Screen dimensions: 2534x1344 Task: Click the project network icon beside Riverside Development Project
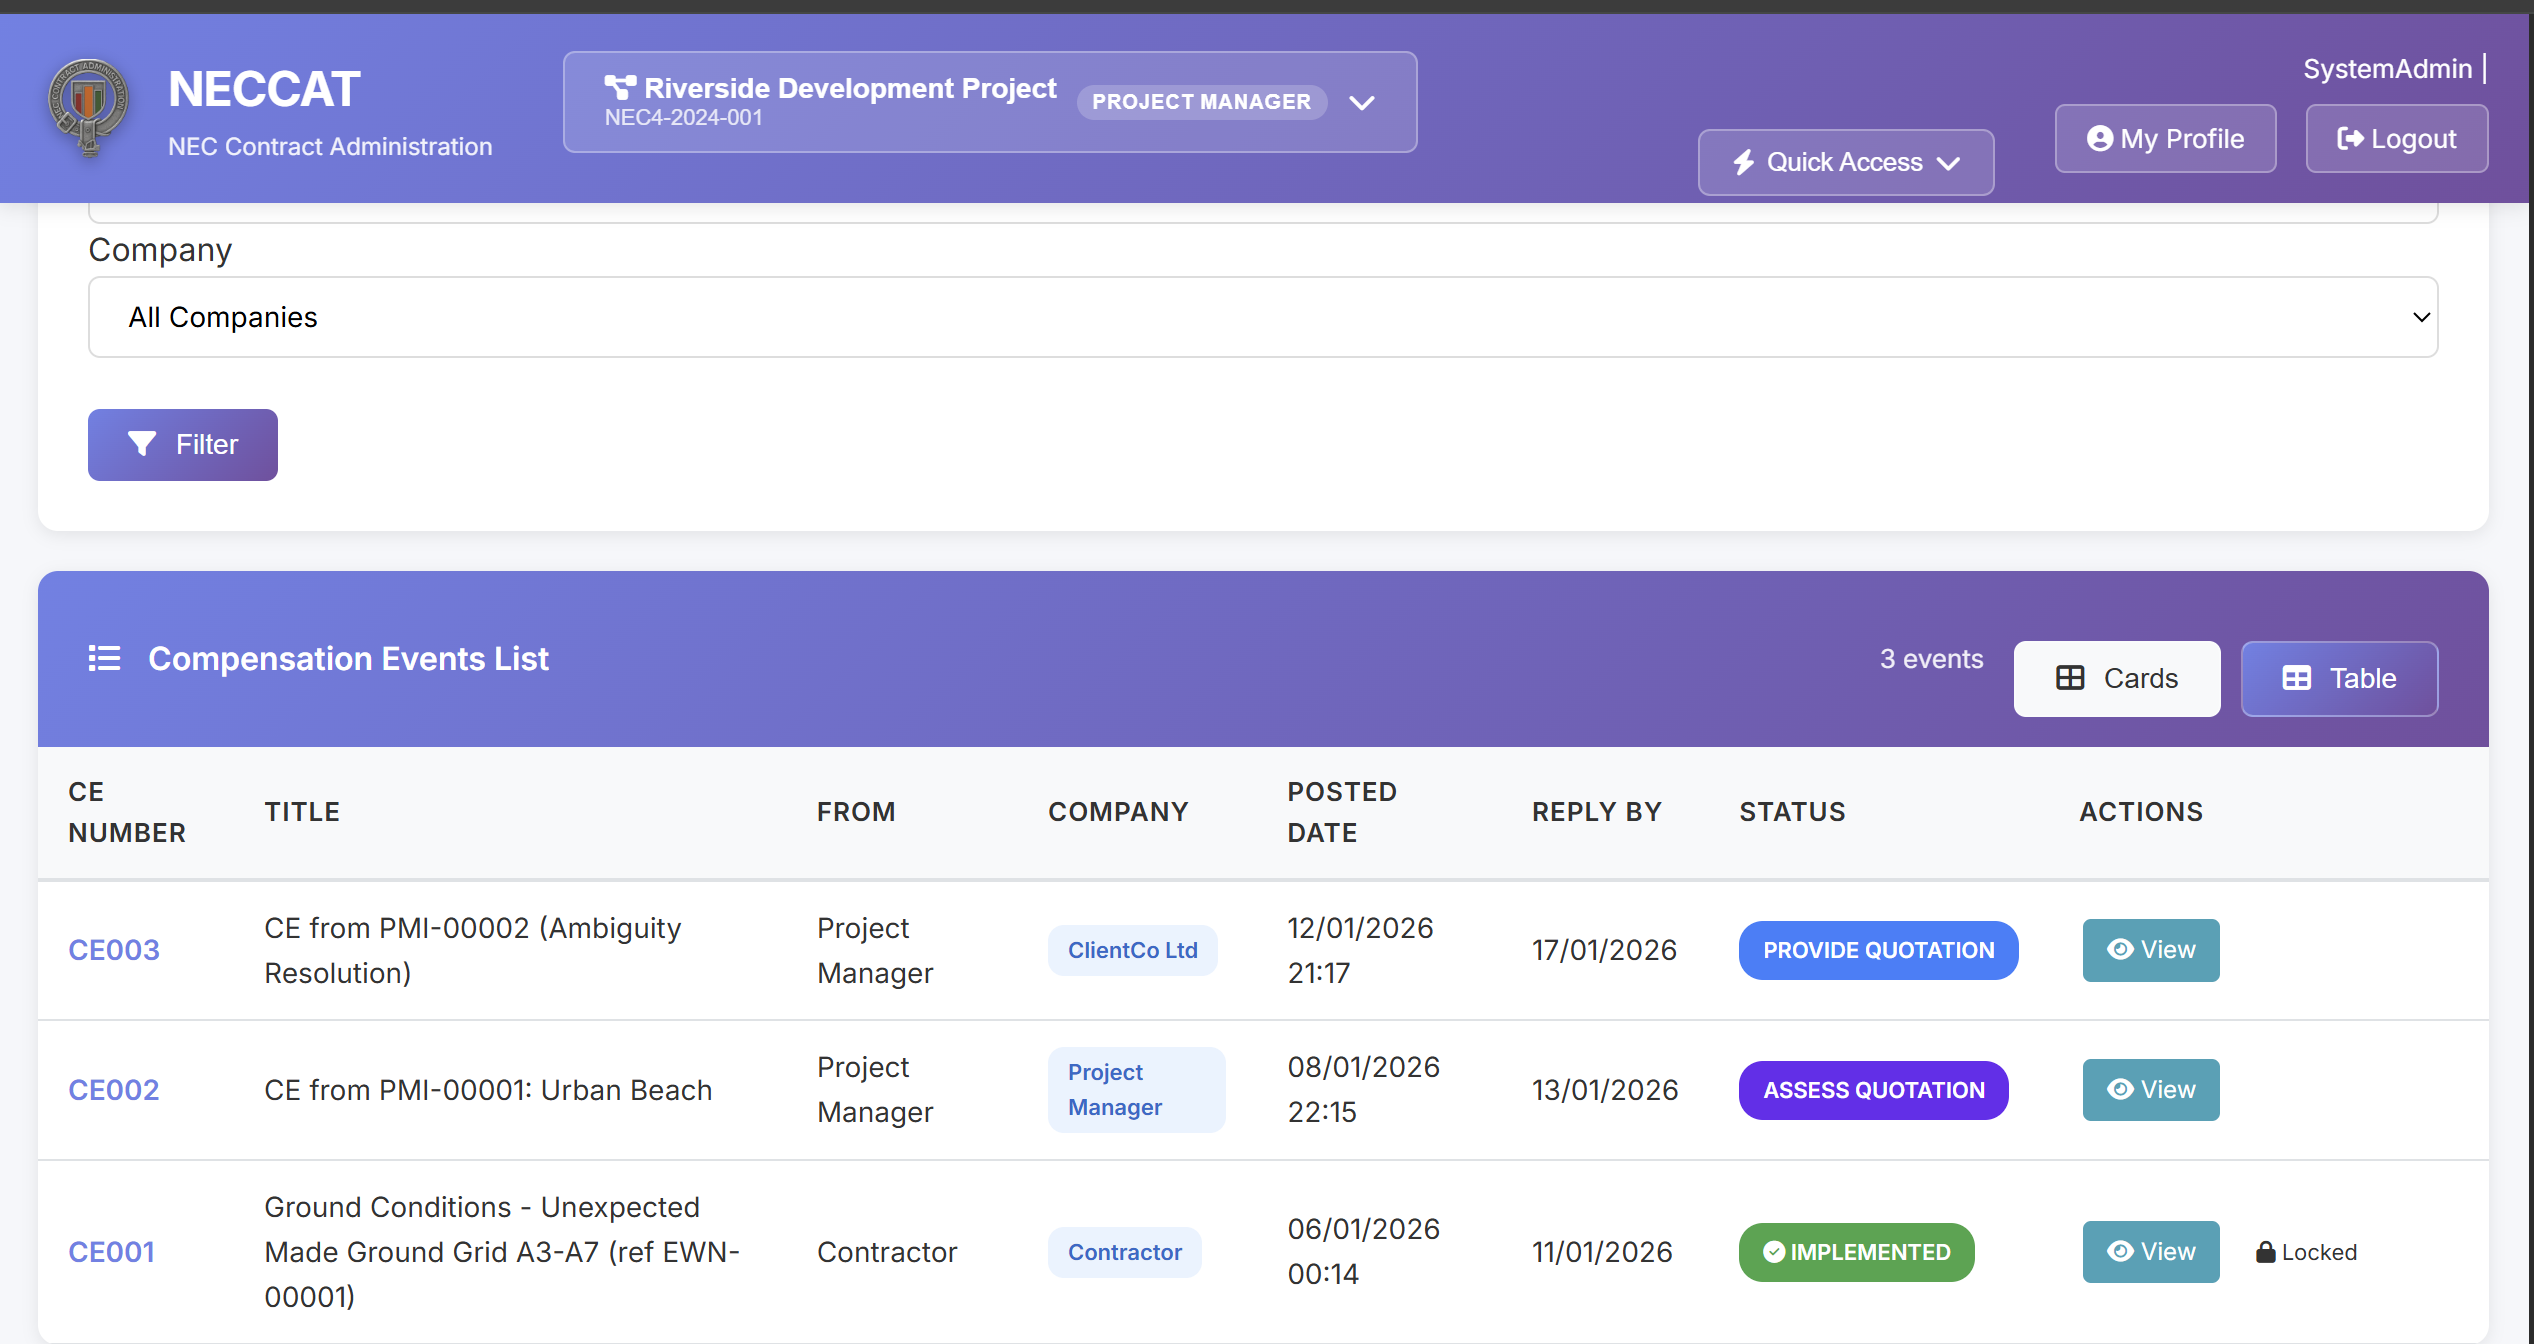619,88
